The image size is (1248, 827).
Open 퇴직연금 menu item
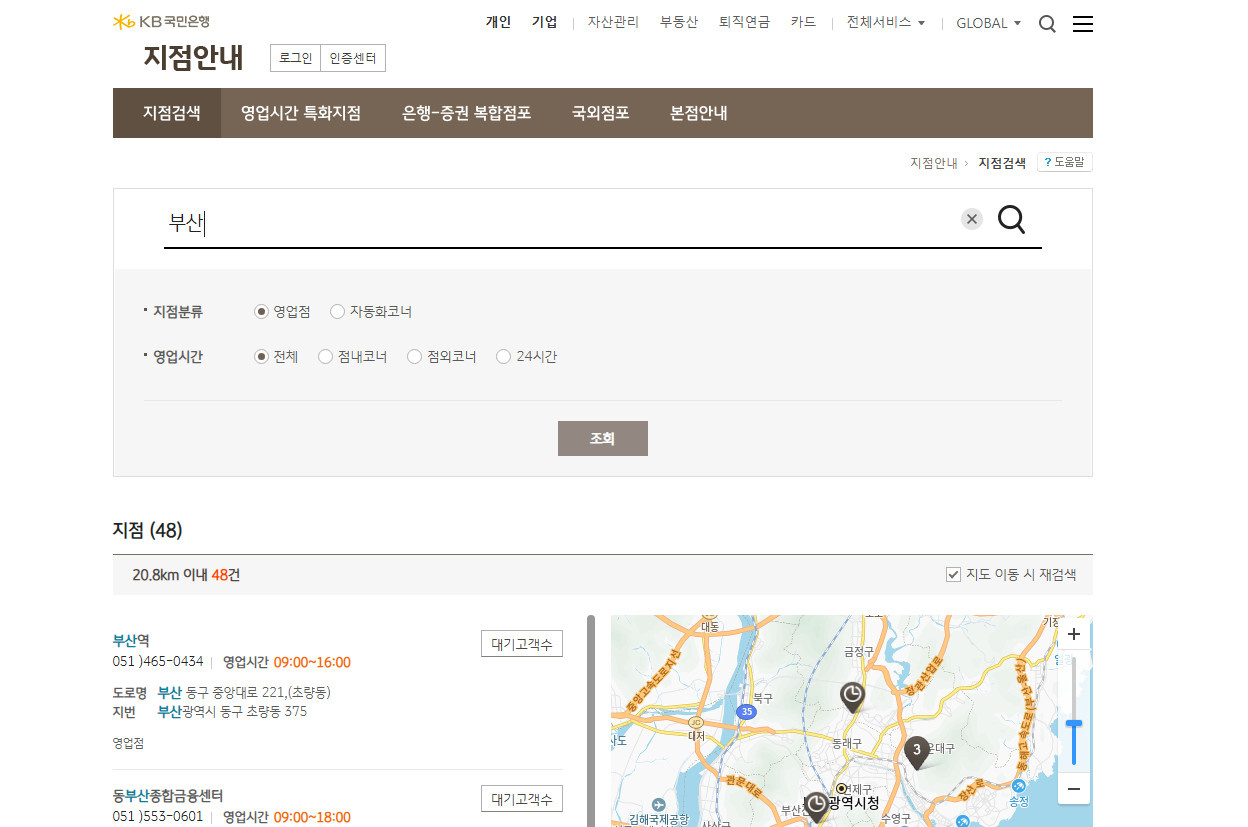click(x=744, y=22)
